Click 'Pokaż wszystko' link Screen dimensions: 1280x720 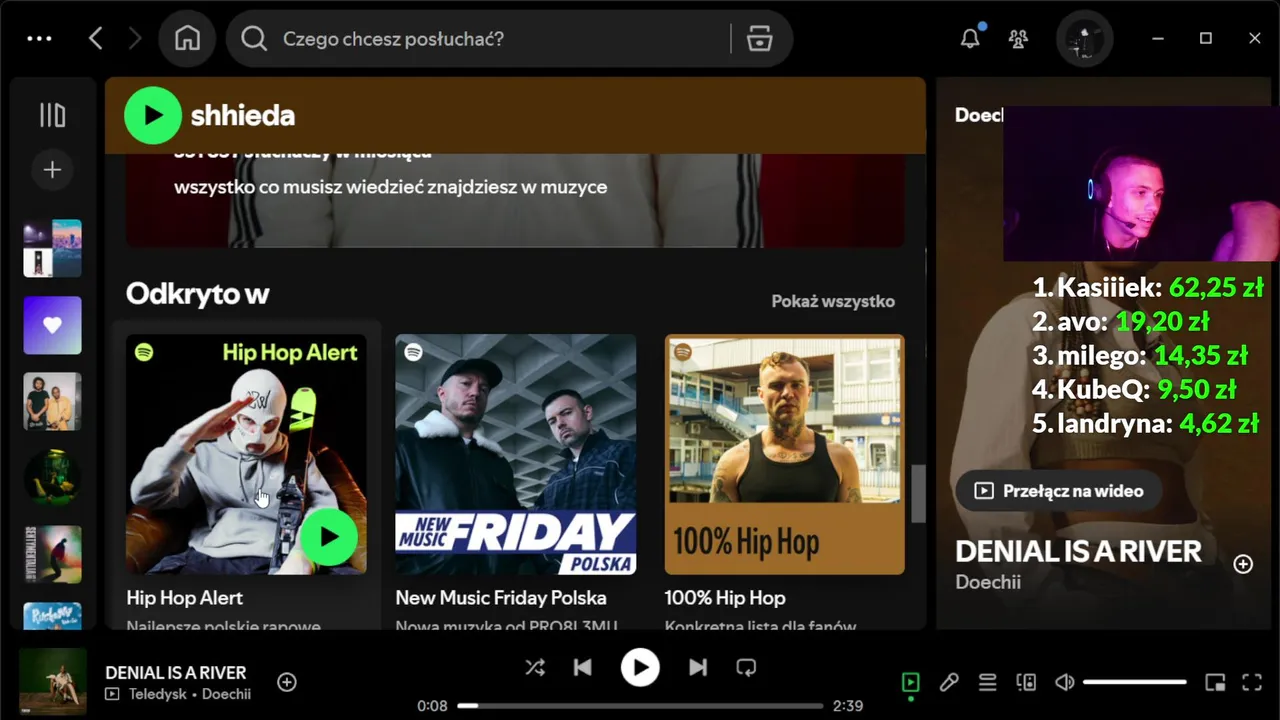pos(833,301)
